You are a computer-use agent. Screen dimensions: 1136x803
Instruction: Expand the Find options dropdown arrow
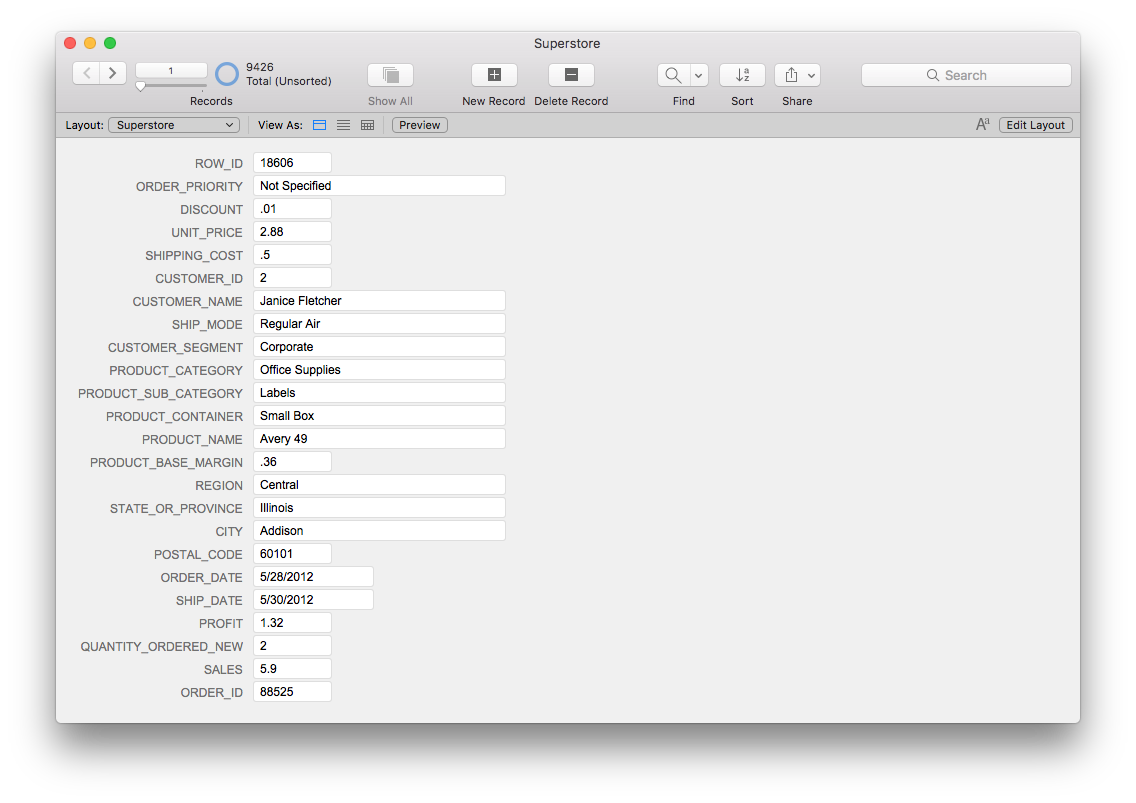(x=698, y=75)
